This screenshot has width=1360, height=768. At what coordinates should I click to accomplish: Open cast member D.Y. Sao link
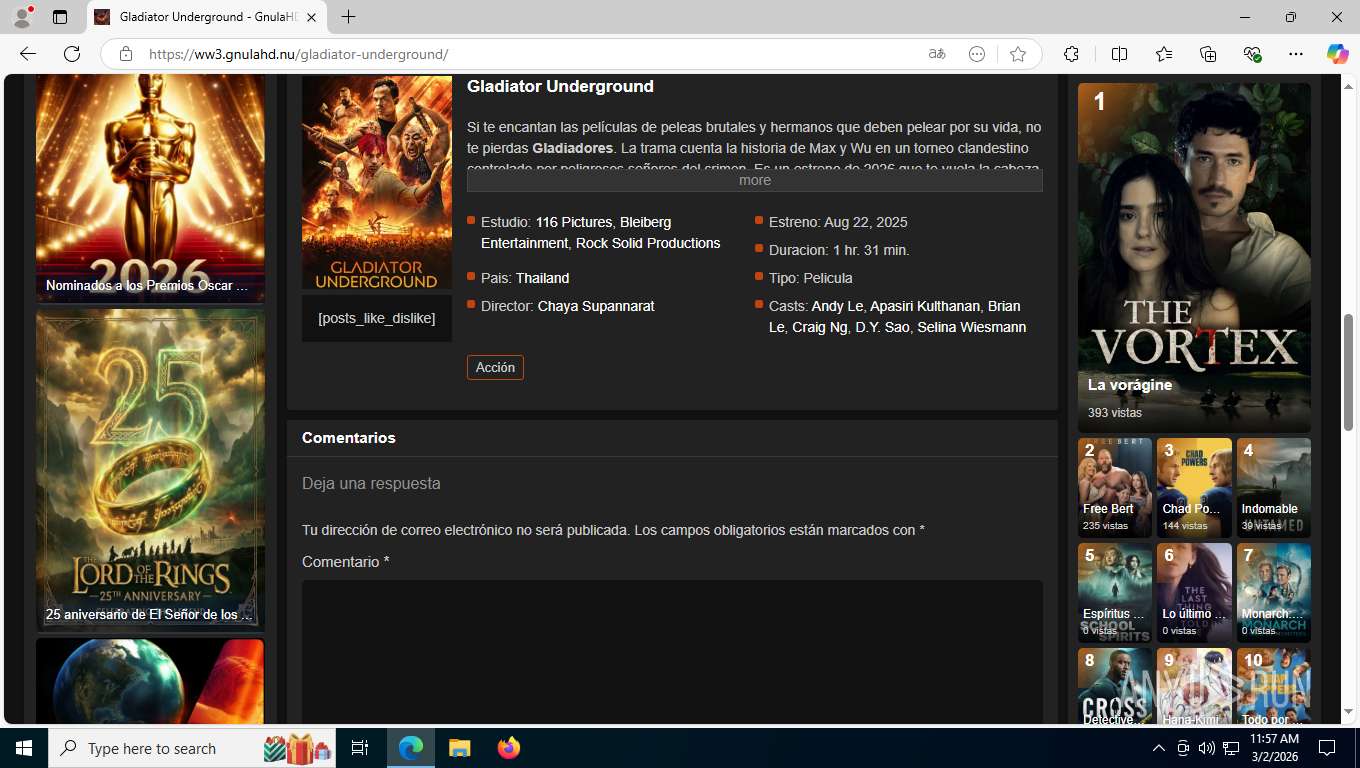(x=882, y=327)
